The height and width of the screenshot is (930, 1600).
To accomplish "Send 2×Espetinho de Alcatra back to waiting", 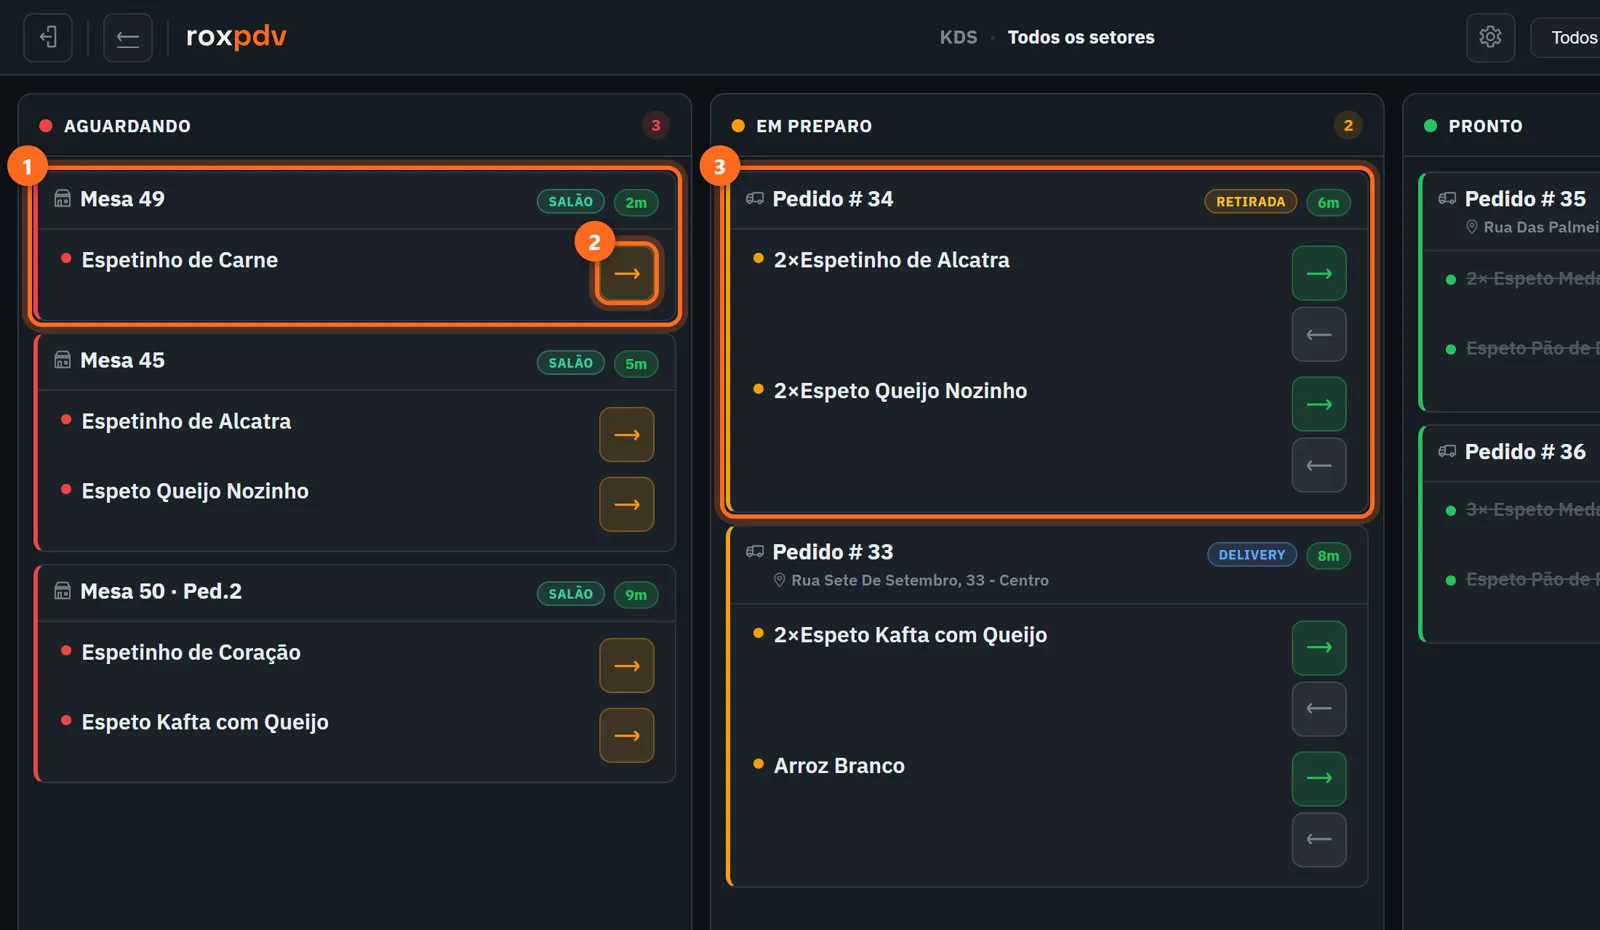I will 1319,334.
